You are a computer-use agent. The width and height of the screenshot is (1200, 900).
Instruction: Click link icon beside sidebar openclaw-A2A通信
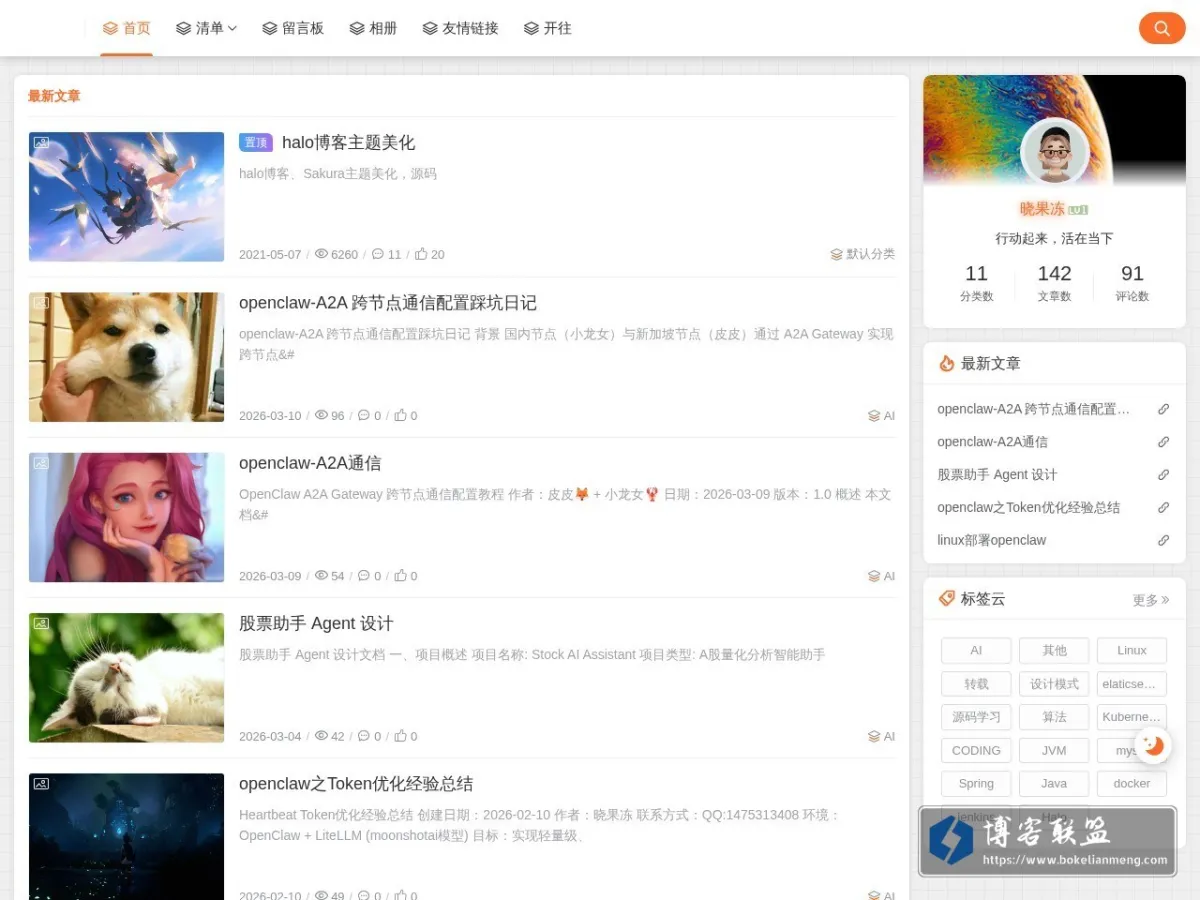click(1163, 442)
